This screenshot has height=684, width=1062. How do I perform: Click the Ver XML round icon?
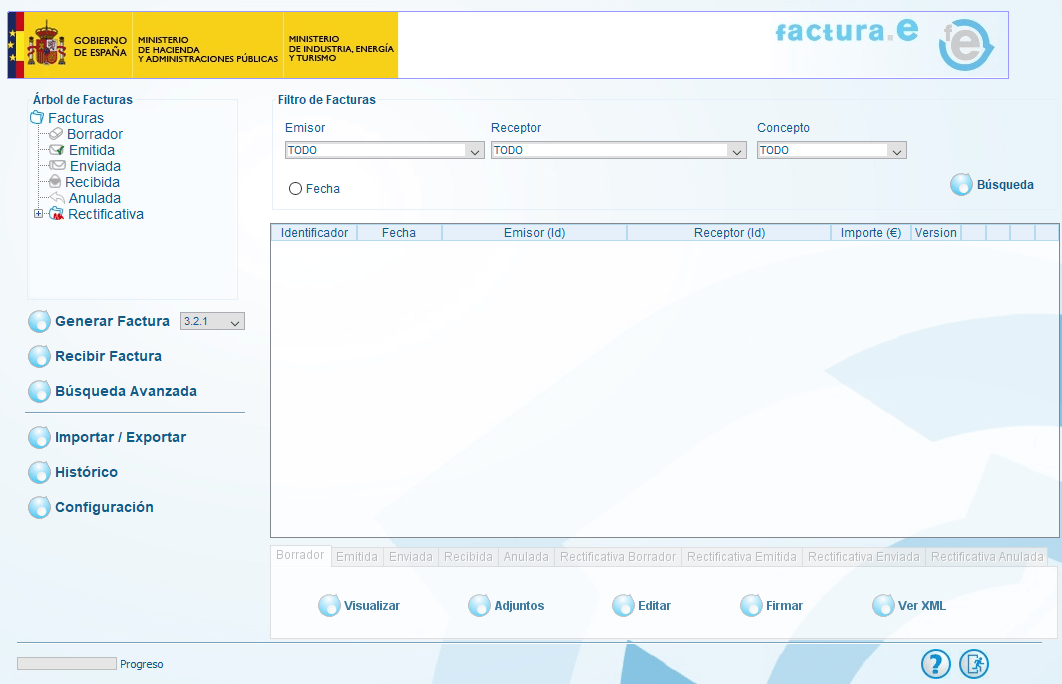pos(883,605)
